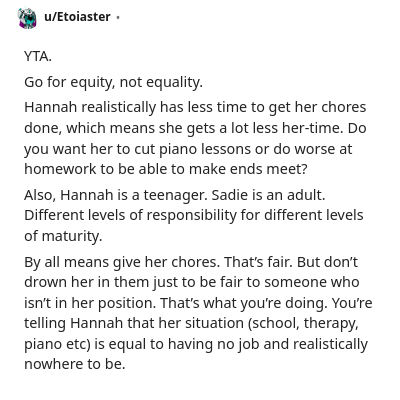400x400 pixels.
Task: Click the line of maturity.
Action: (x=63, y=236)
